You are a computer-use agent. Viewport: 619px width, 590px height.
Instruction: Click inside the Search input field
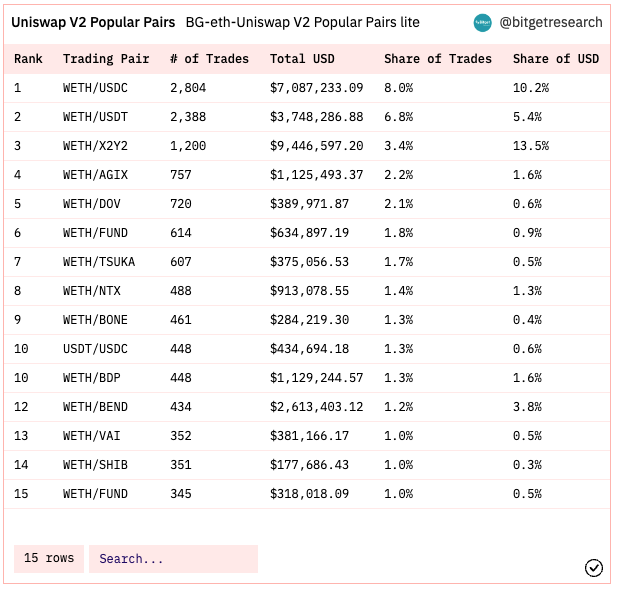click(x=173, y=558)
